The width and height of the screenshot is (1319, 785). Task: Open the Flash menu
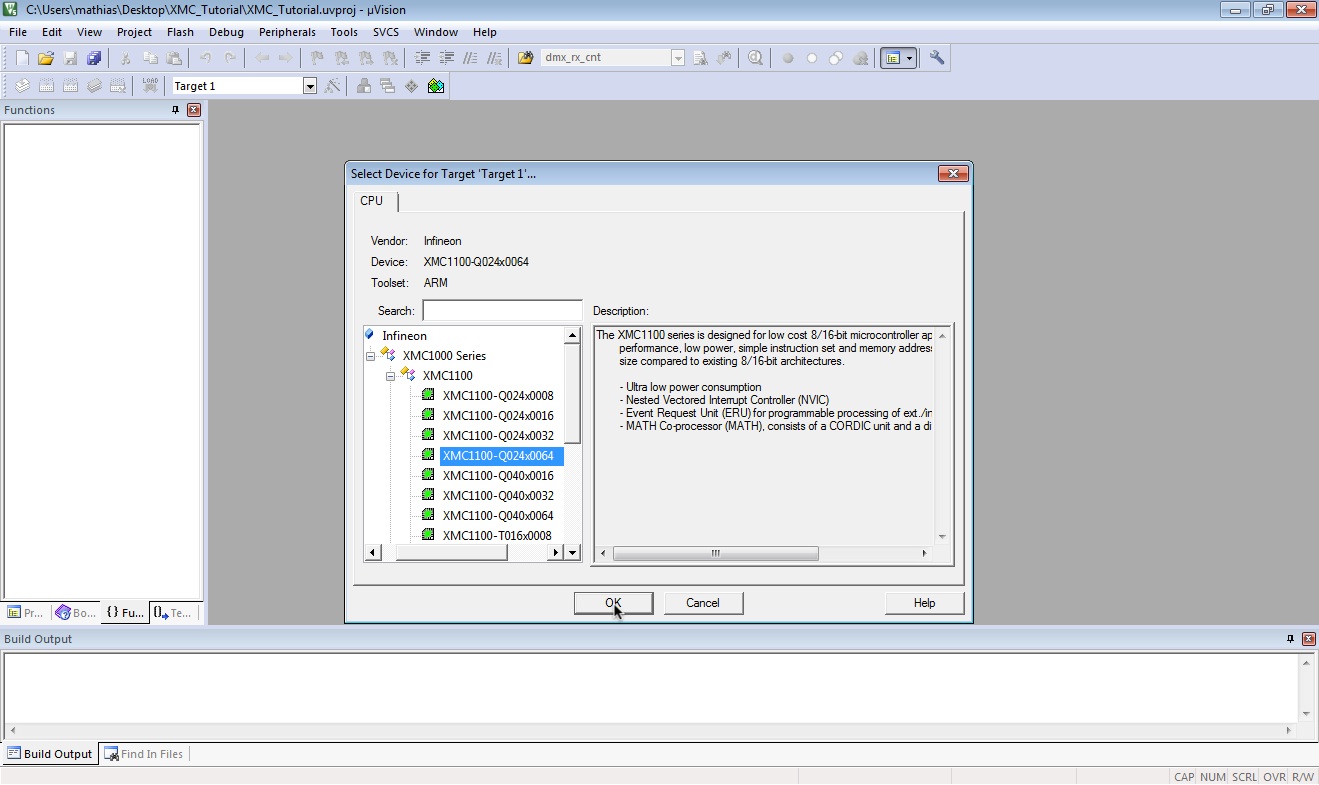[x=180, y=32]
